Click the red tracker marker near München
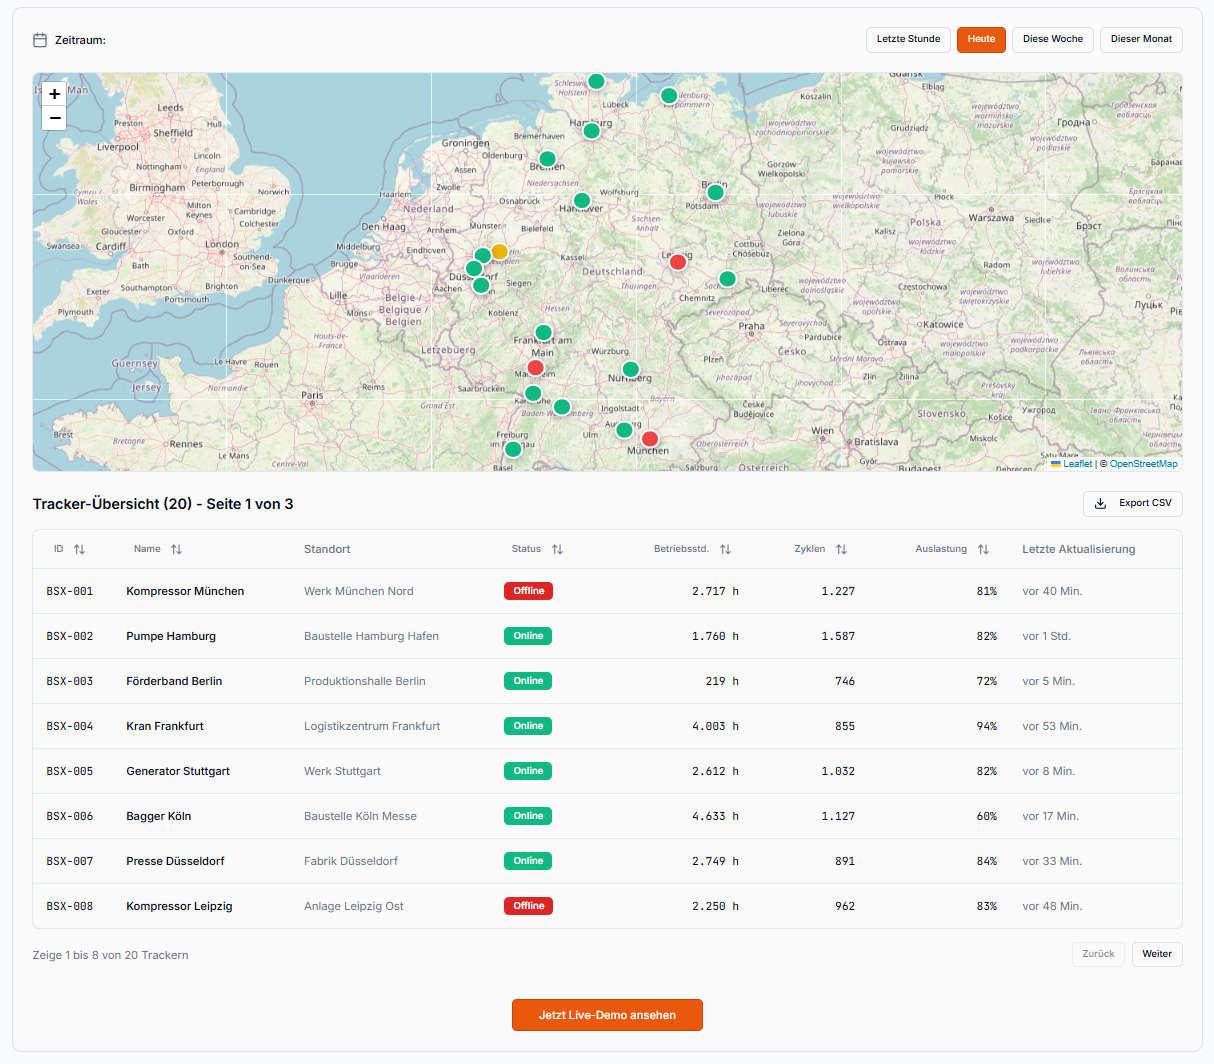This screenshot has height=1064, width=1214. tap(650, 438)
